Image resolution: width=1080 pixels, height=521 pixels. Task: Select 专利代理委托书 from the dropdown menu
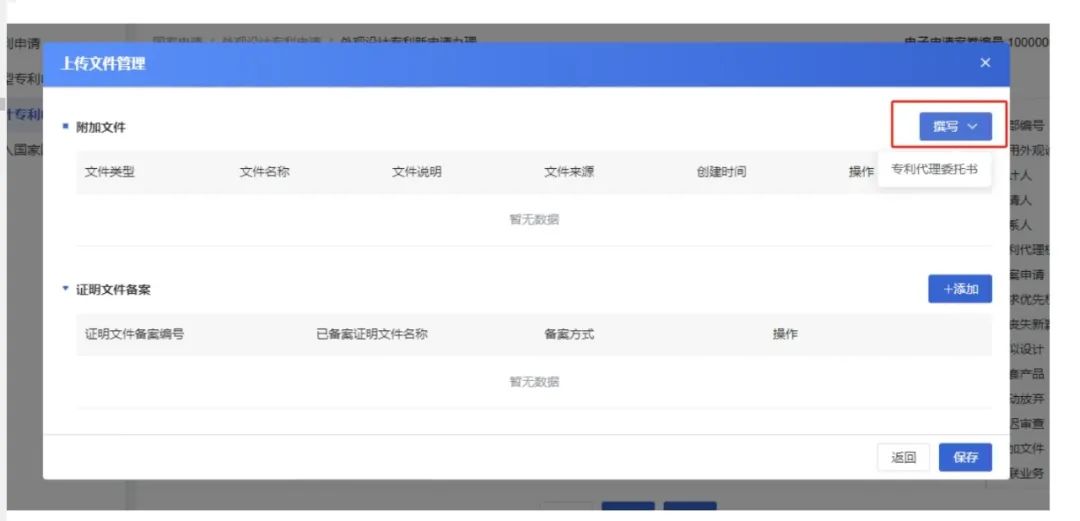[935, 169]
